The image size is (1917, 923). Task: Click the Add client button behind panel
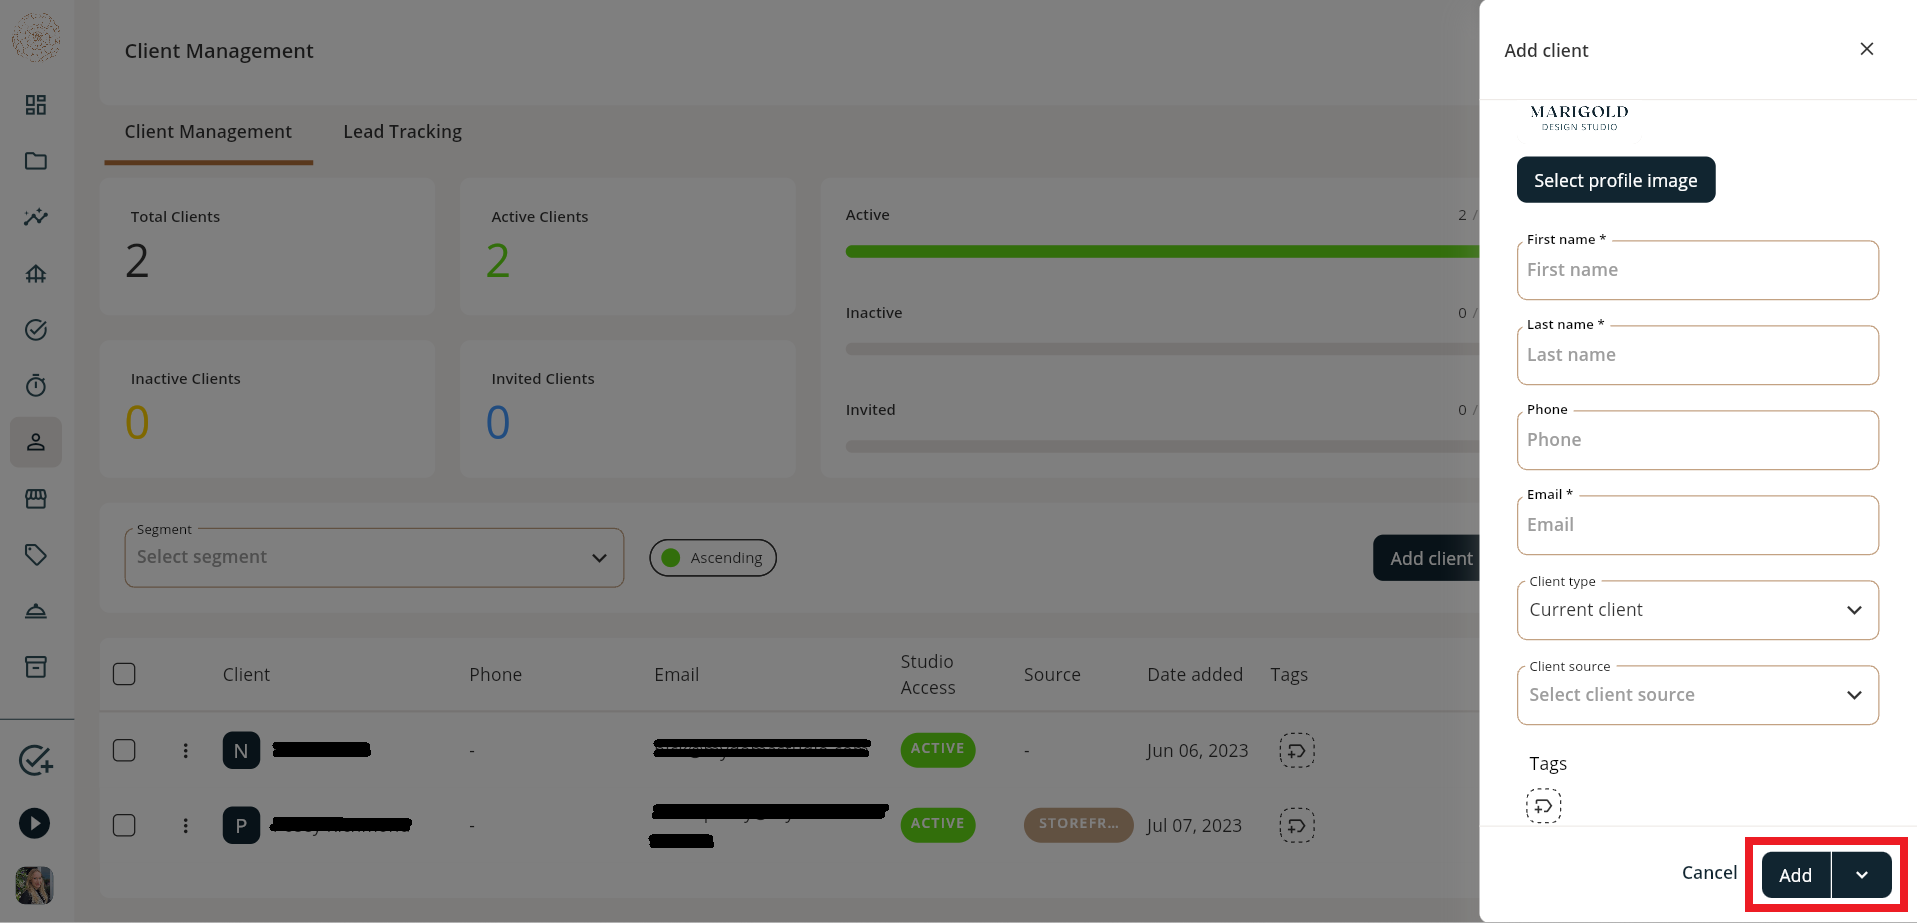(x=1427, y=558)
